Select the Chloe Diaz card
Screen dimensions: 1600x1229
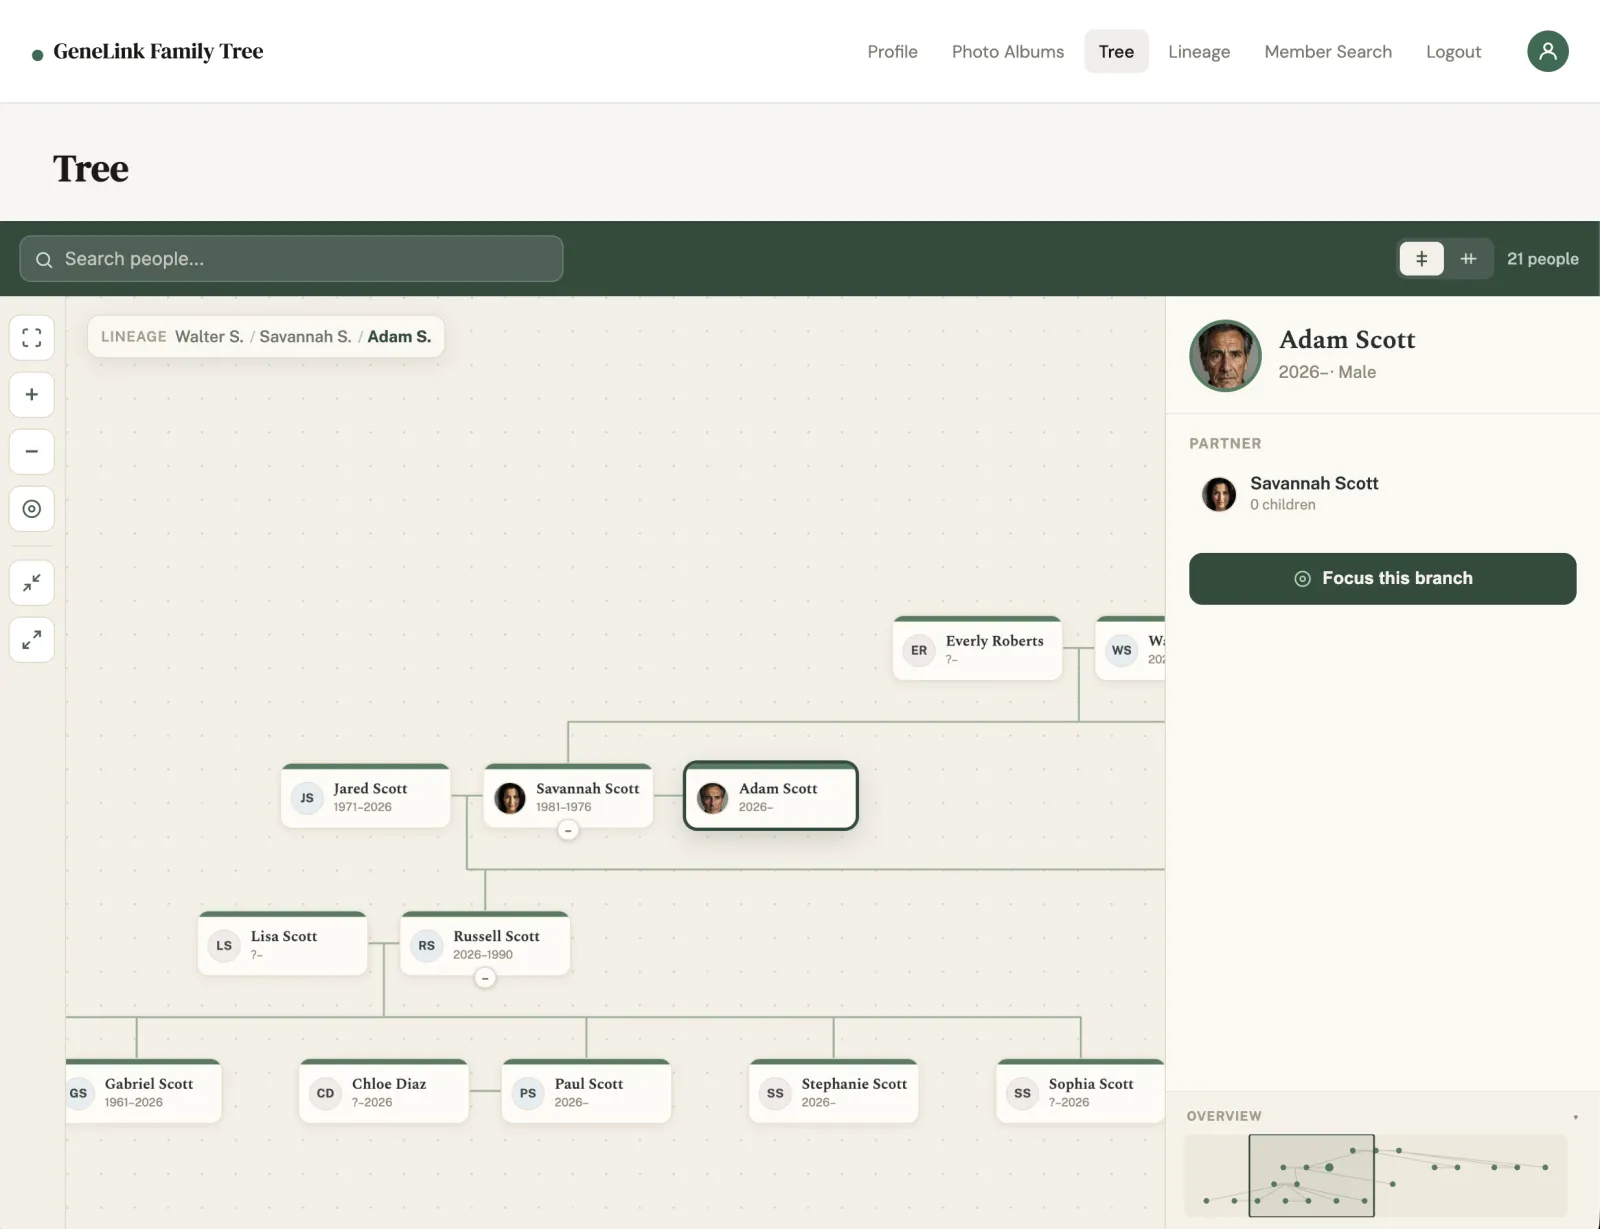pos(384,1092)
